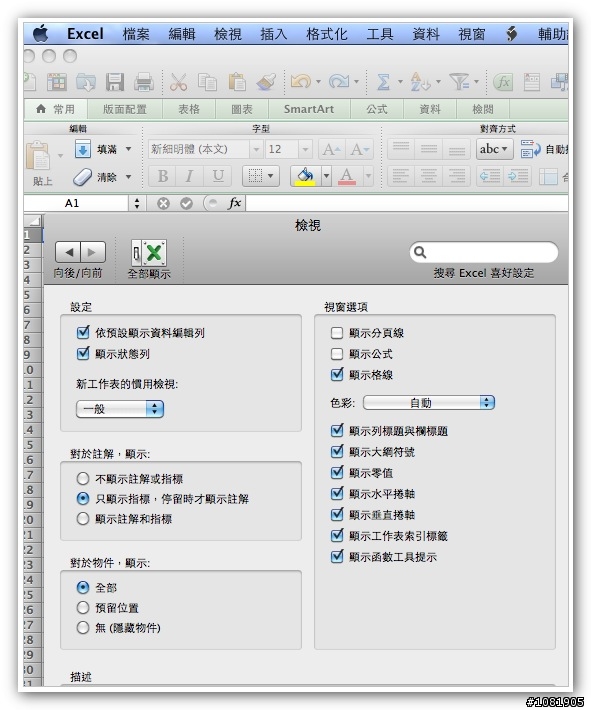Open the fill color dropdown arrow
The image size is (591, 710).
[x=327, y=176]
